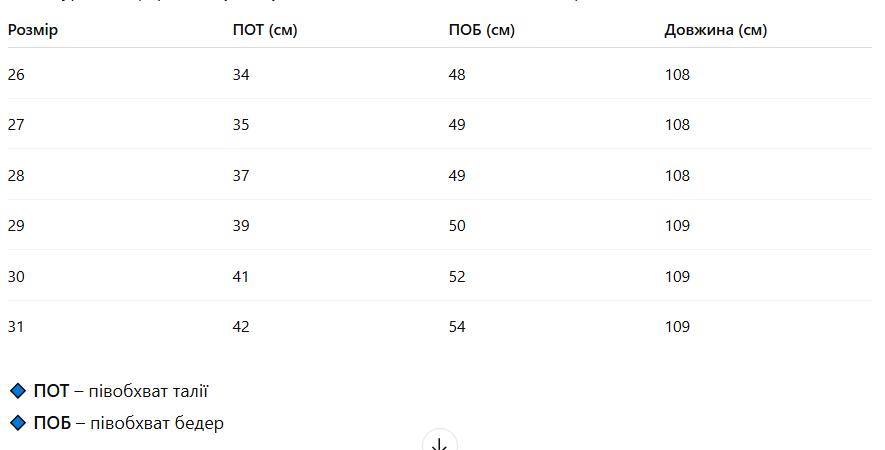Select the Розмір column header
885x450 pixels.
tap(33, 30)
